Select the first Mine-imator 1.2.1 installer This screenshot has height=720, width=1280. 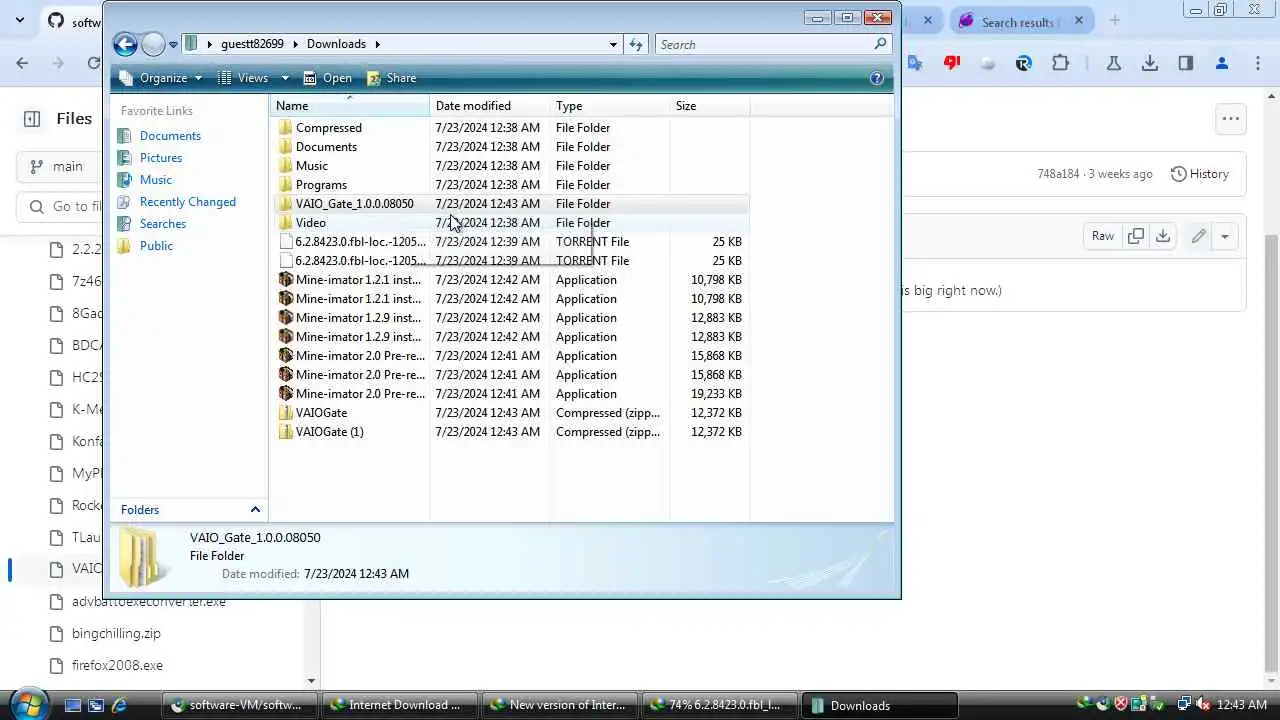coord(510,280)
